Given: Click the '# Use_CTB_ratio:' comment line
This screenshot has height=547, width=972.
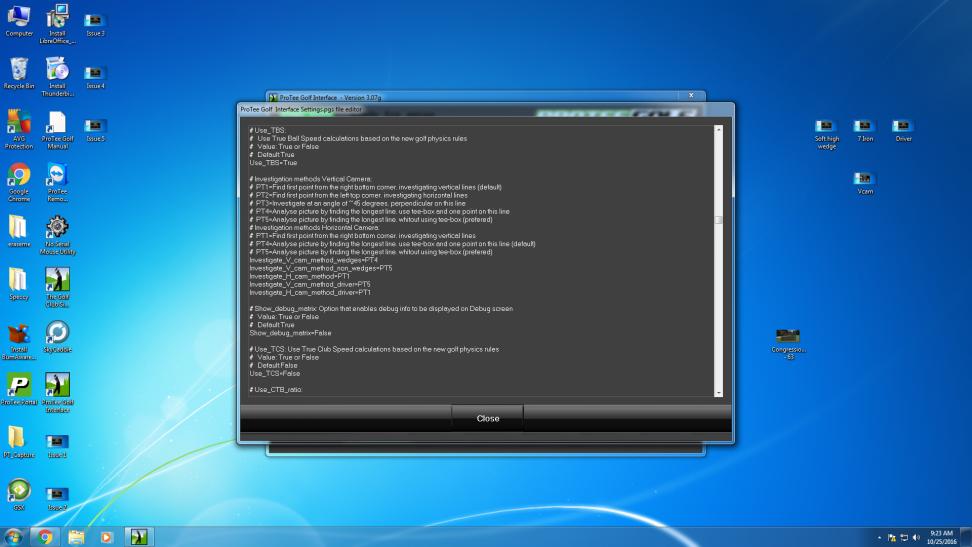Looking at the screenshot, I should coord(275,389).
